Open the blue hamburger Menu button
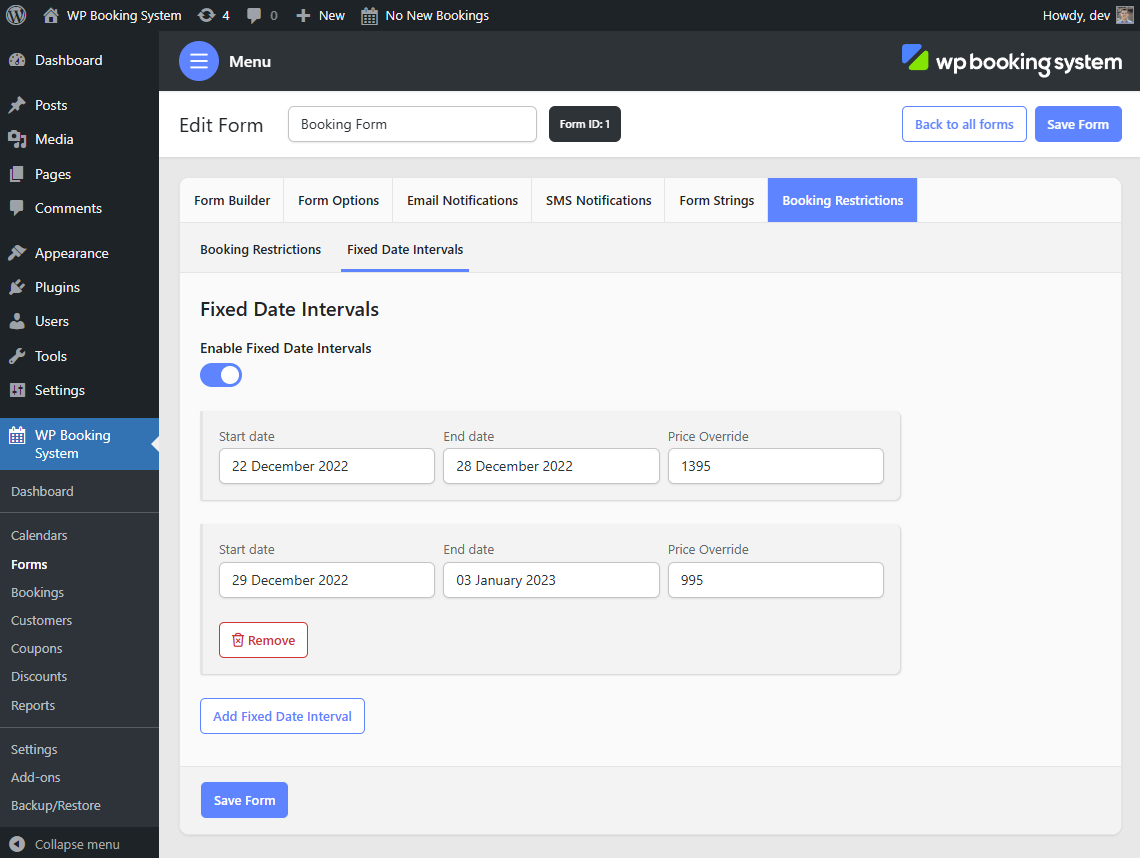Viewport: 1140px width, 858px height. [198, 61]
